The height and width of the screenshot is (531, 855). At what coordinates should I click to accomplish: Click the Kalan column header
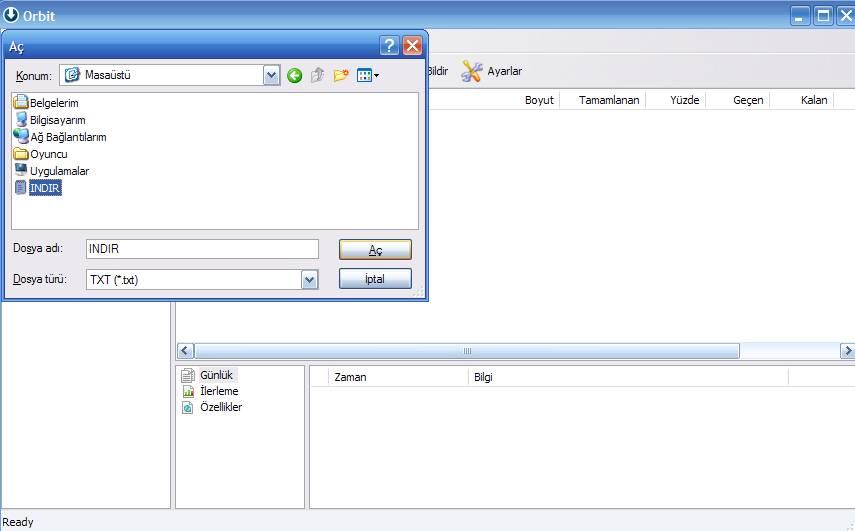pyautogui.click(x=814, y=100)
